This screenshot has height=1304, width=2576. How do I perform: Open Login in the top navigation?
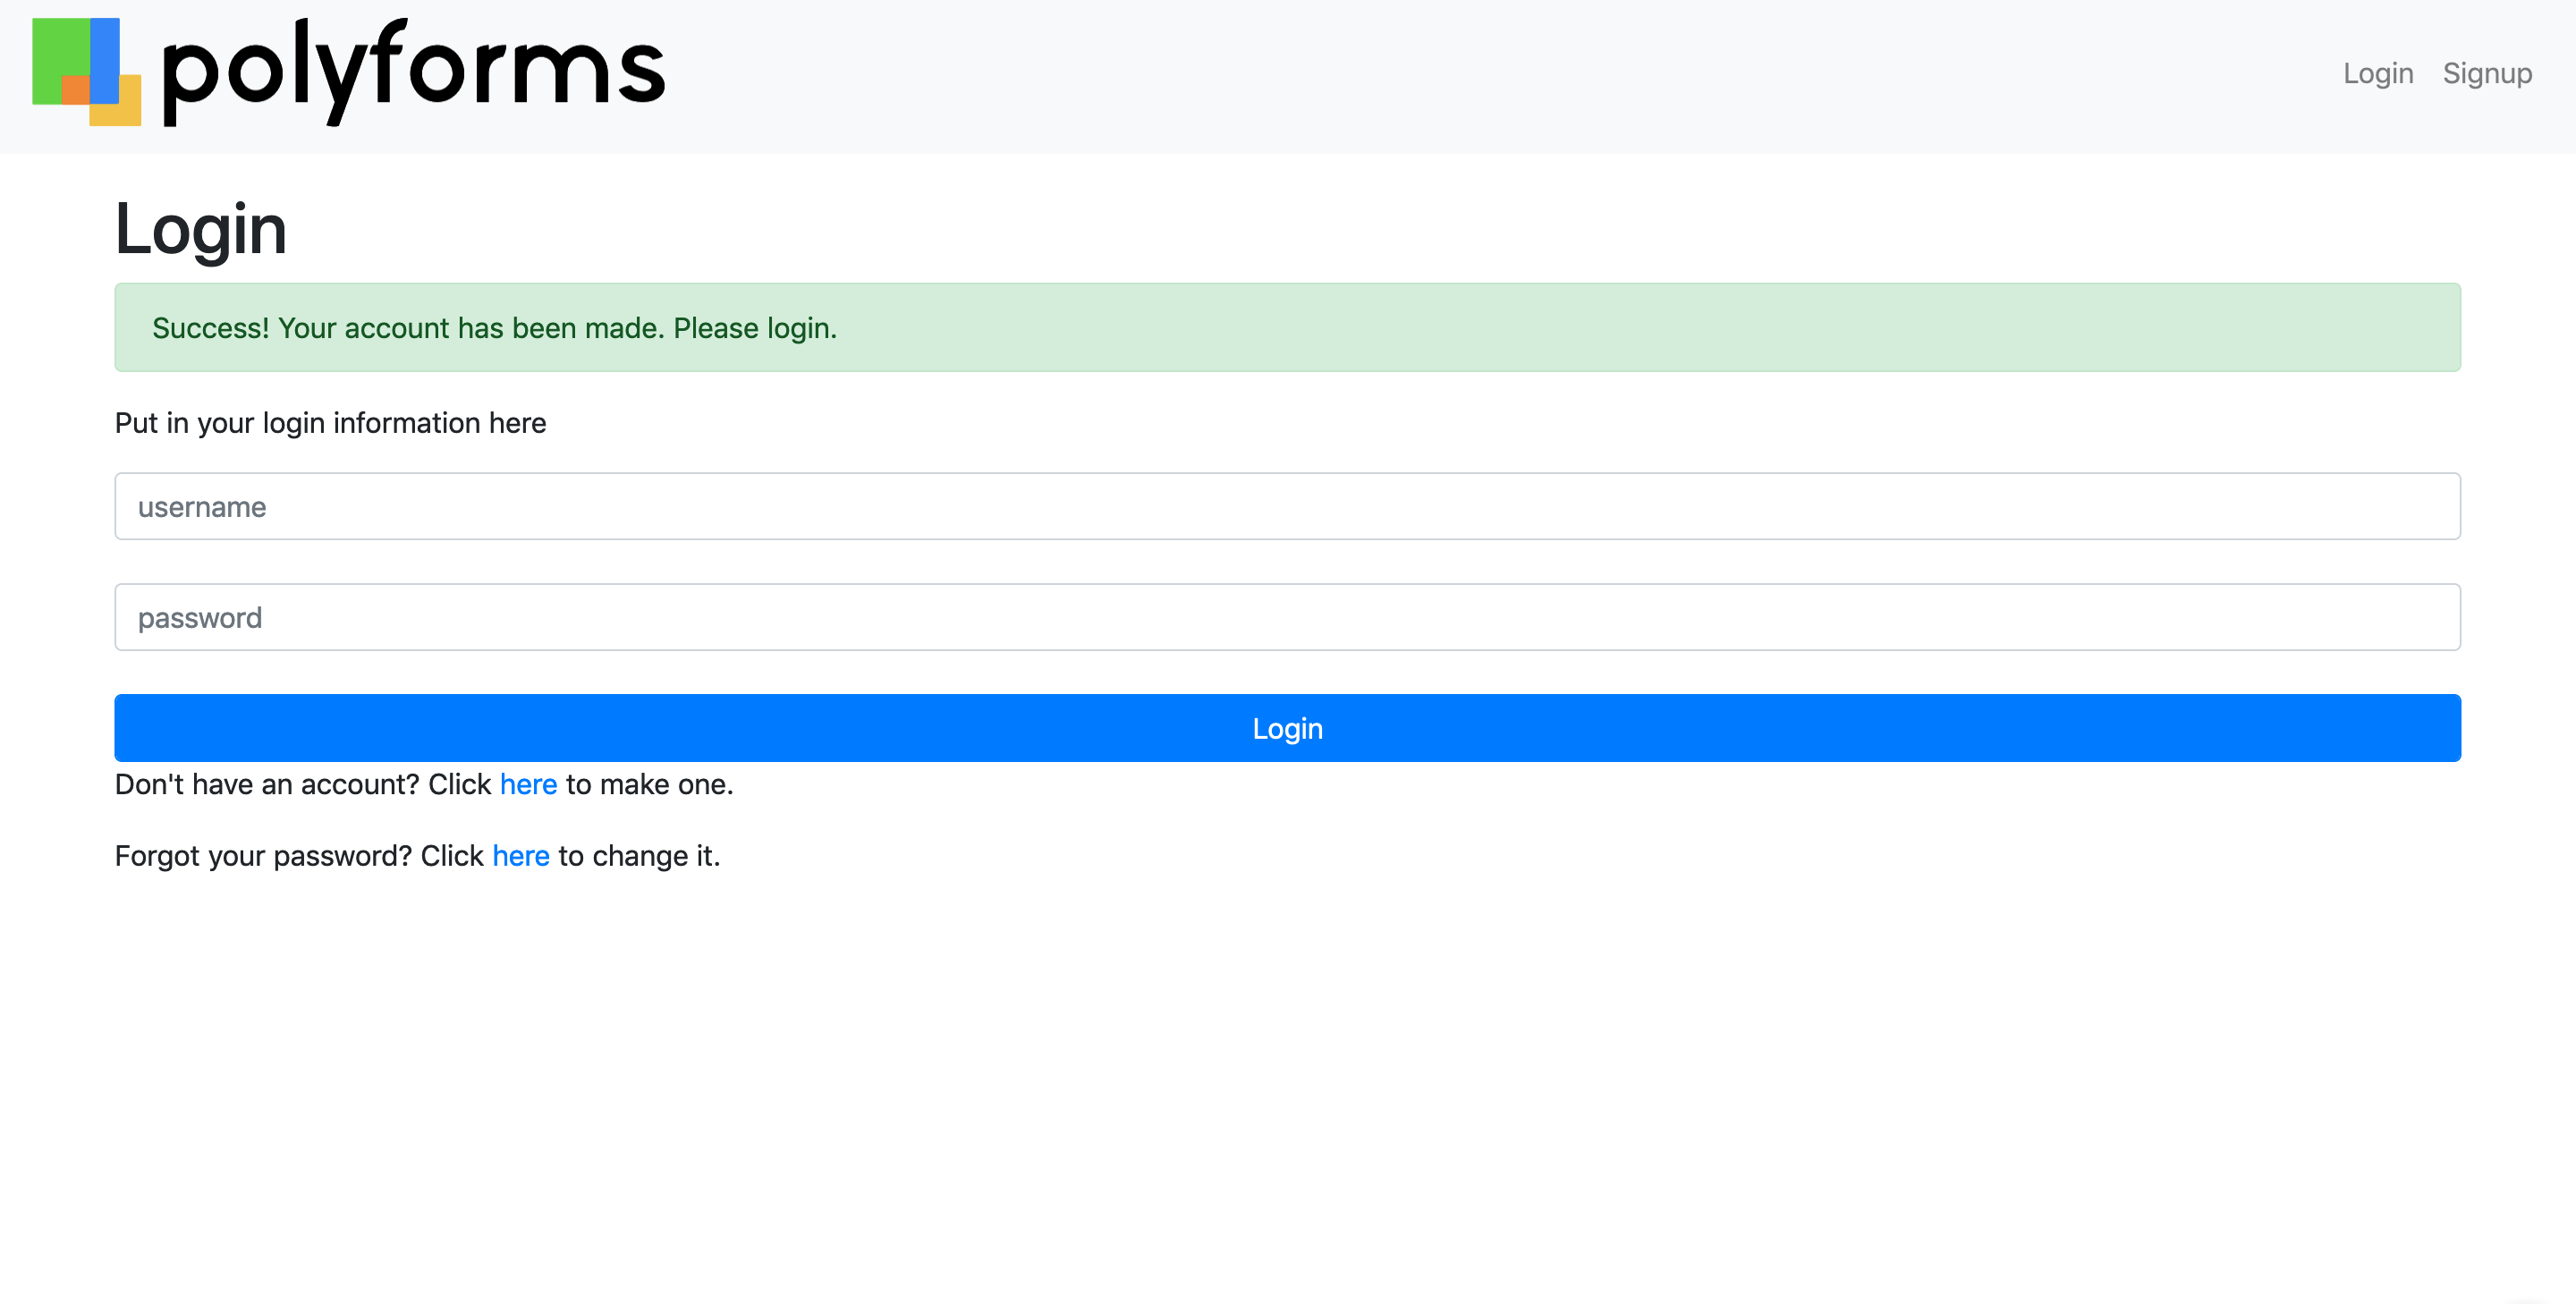pos(2378,73)
